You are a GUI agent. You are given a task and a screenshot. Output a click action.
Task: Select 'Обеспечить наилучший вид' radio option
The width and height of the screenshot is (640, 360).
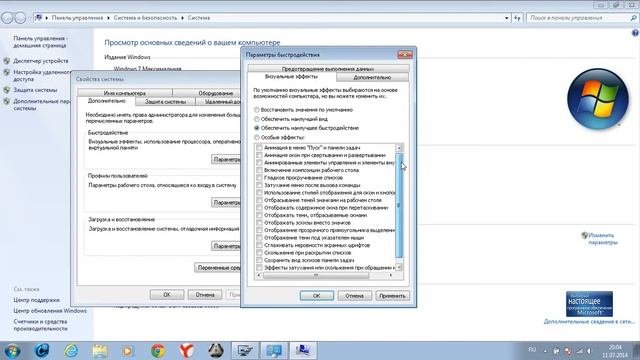(x=257, y=119)
